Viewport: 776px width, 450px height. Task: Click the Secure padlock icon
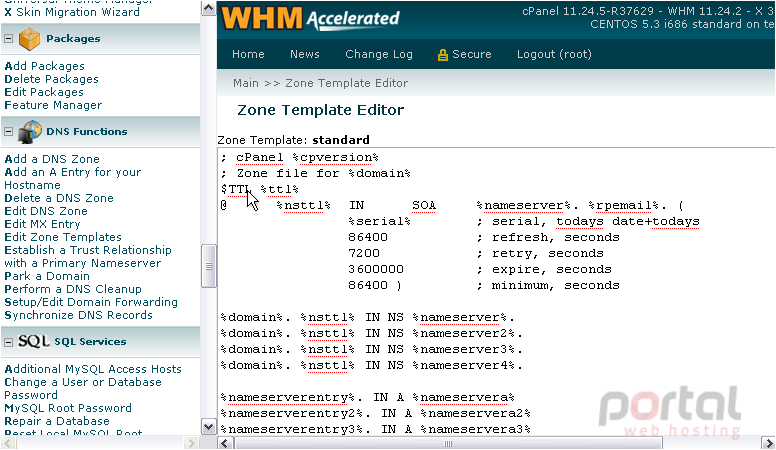(442, 54)
